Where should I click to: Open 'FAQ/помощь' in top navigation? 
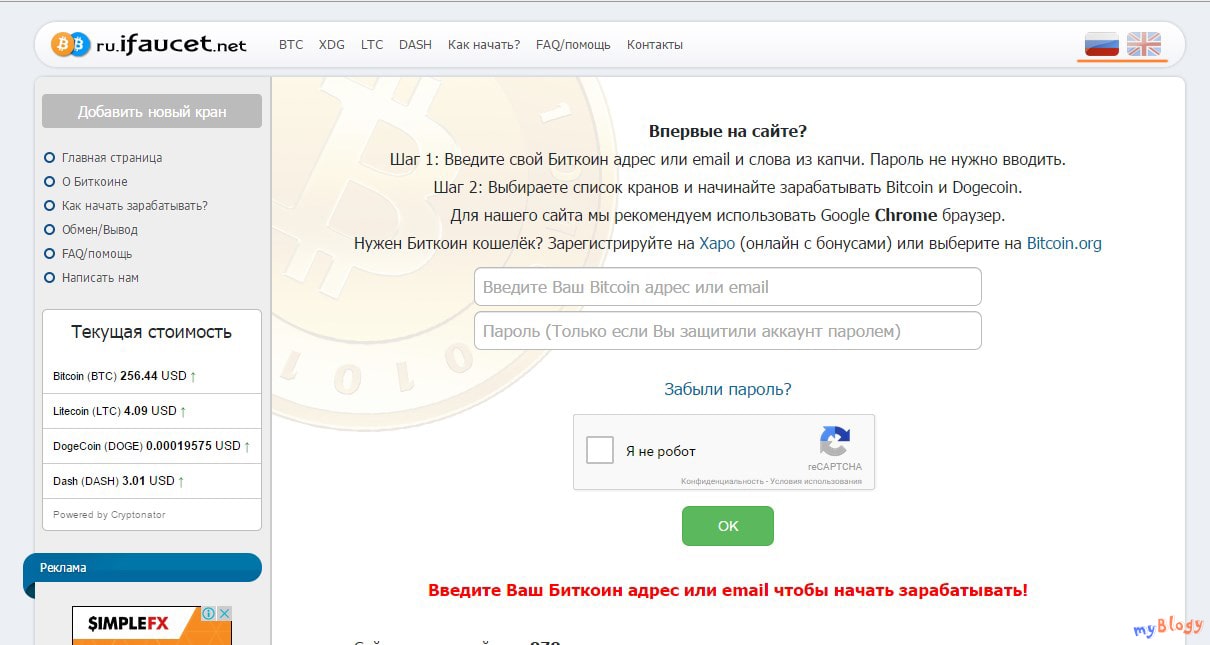(573, 45)
